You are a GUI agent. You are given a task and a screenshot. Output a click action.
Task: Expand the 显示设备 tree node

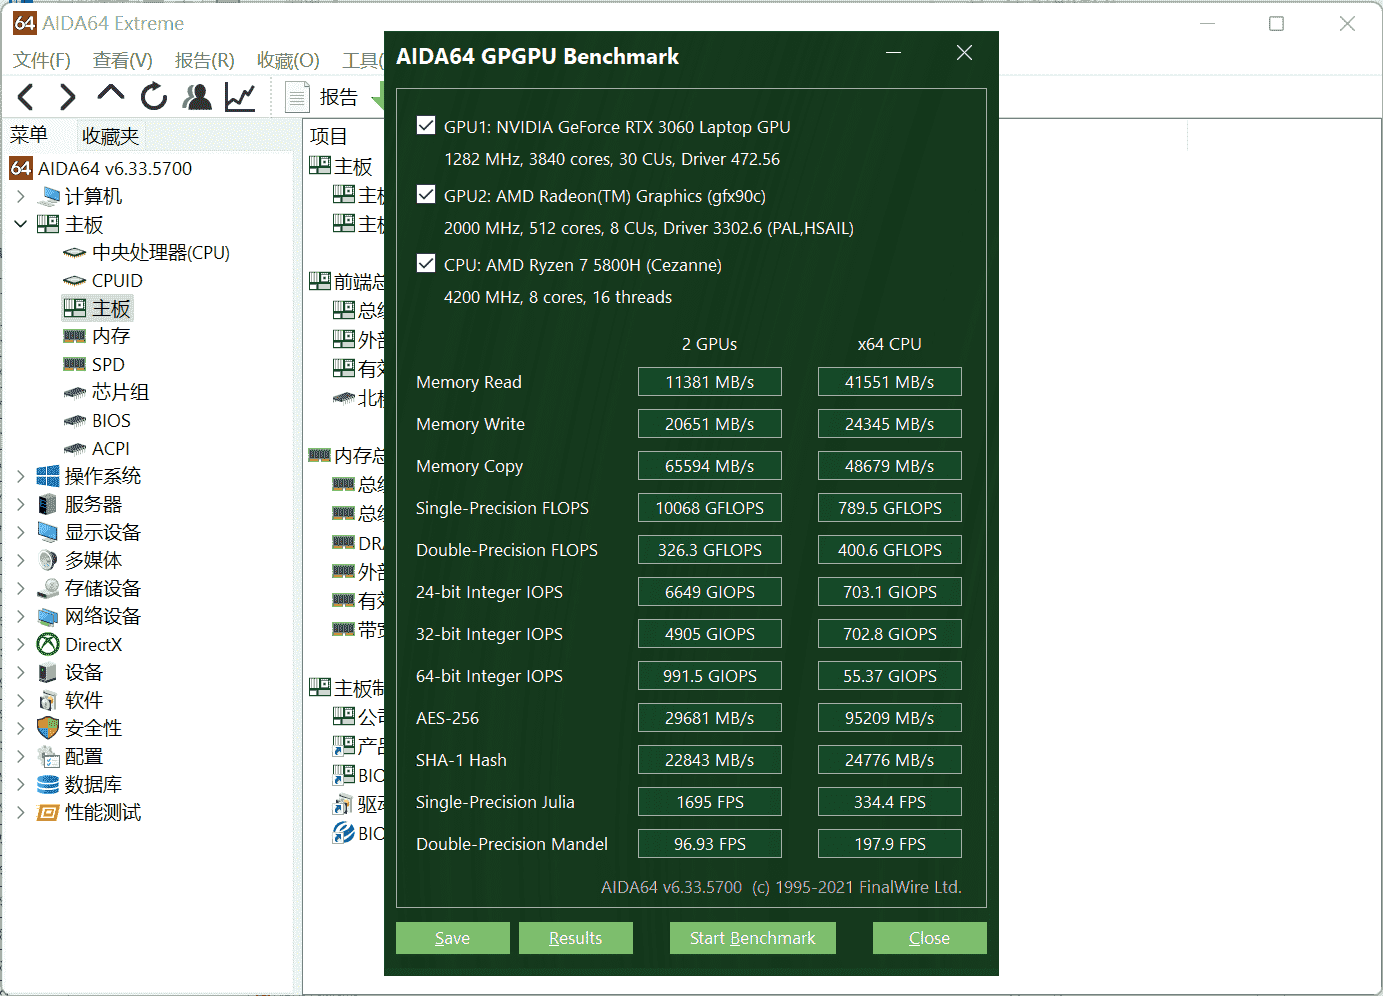tap(20, 532)
